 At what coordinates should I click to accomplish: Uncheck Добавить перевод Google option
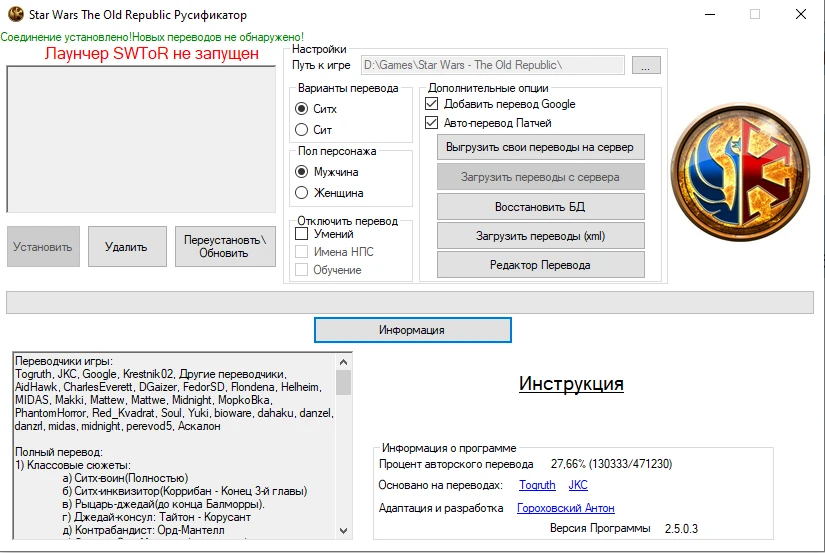[x=431, y=104]
